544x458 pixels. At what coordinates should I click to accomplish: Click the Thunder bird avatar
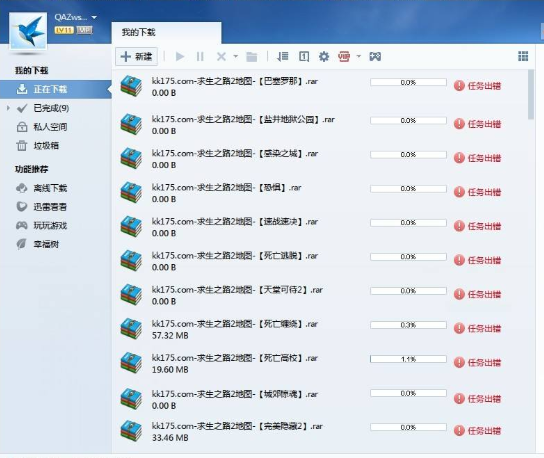pyautogui.click(x=28, y=31)
